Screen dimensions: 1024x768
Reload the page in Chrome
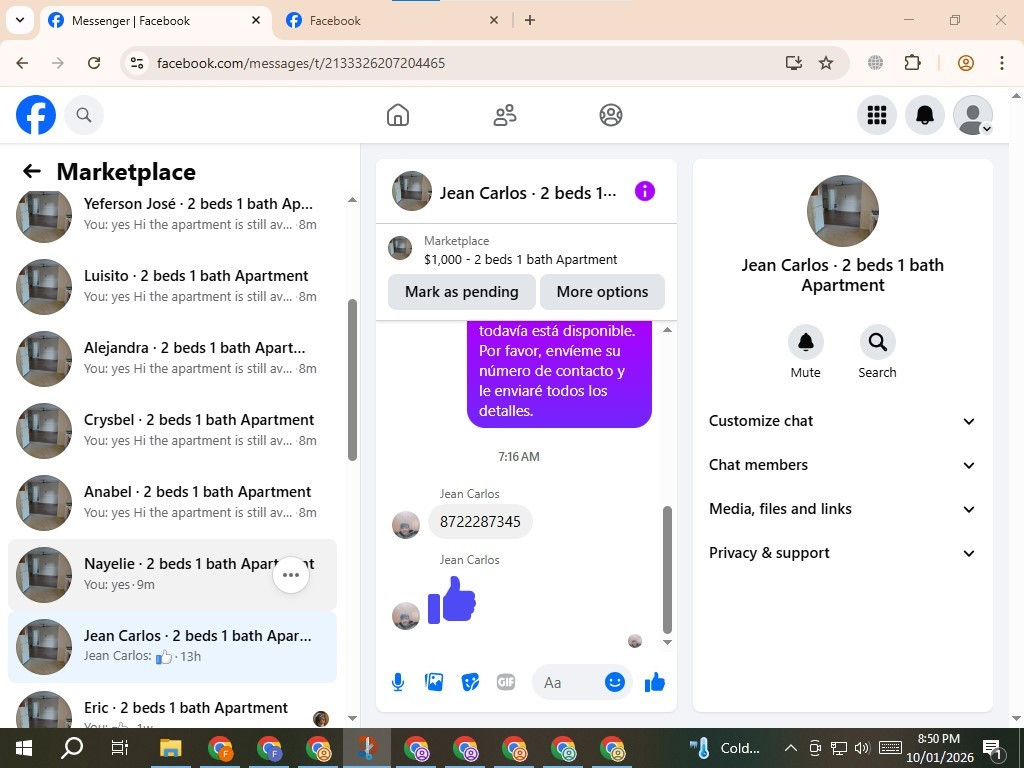(94, 63)
